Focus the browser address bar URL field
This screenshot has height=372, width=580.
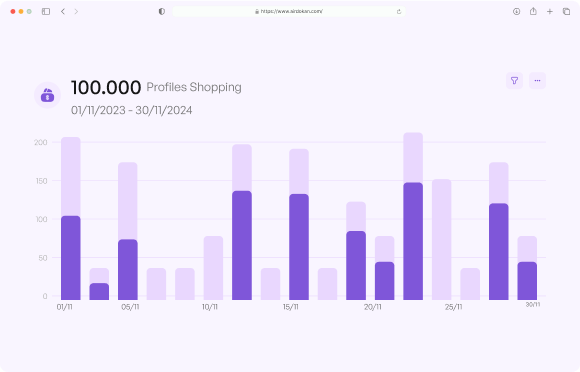[289, 11]
